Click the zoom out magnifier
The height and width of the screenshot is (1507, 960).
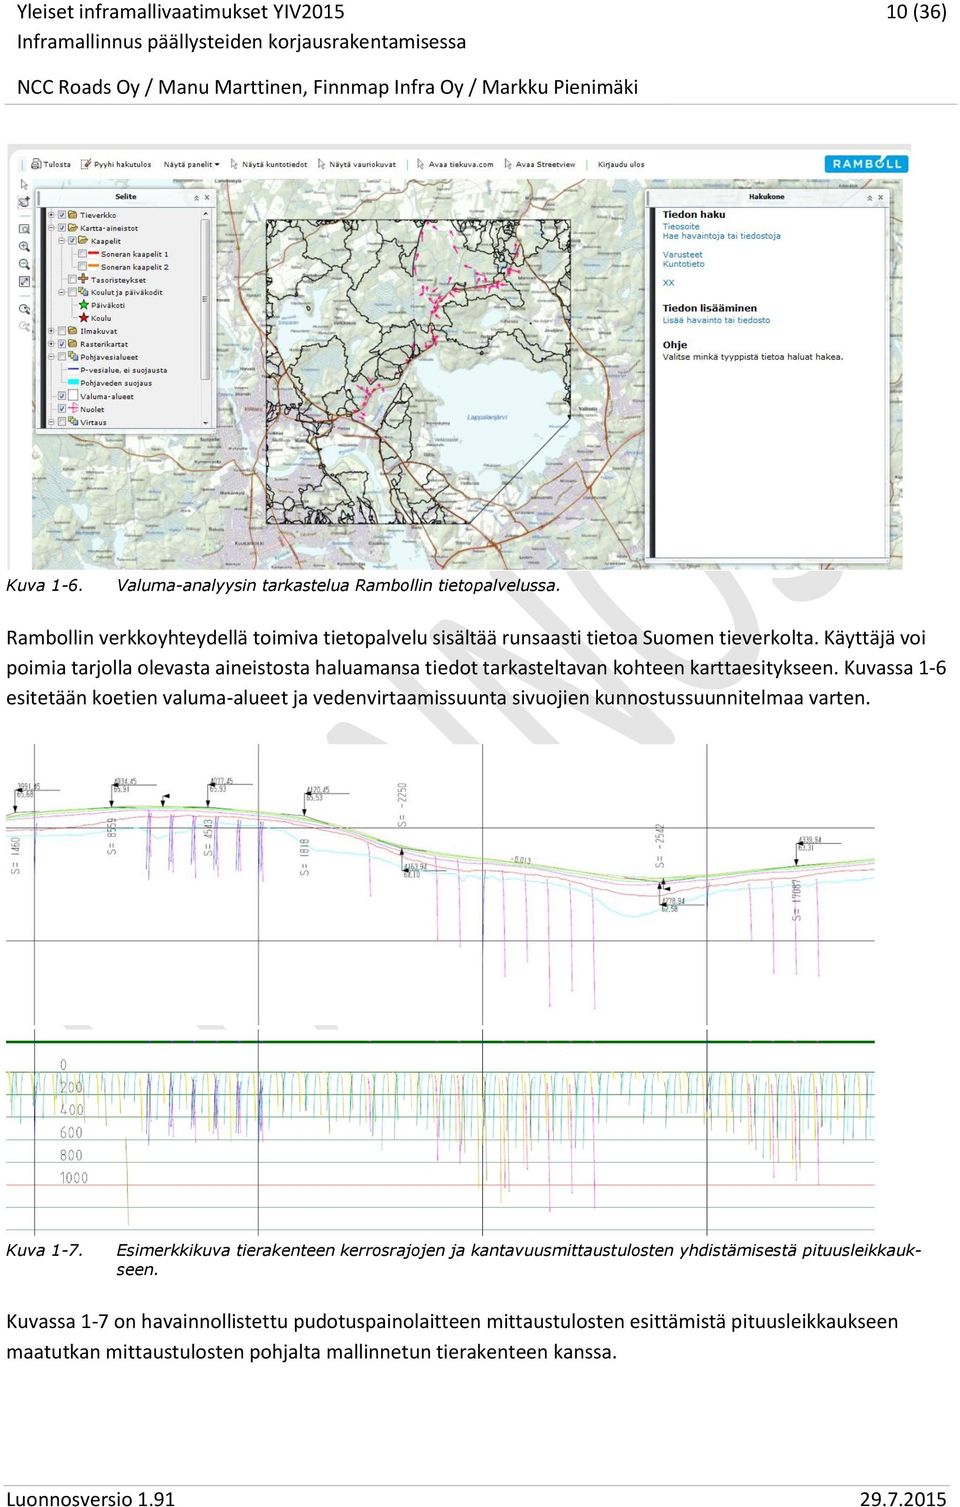click(x=24, y=264)
